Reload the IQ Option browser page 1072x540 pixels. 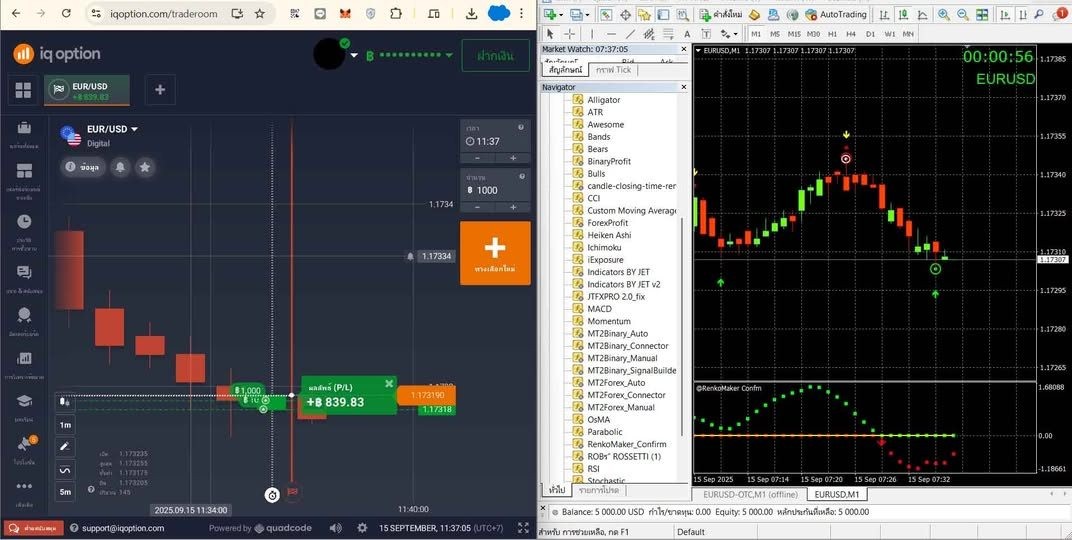click(x=66, y=13)
